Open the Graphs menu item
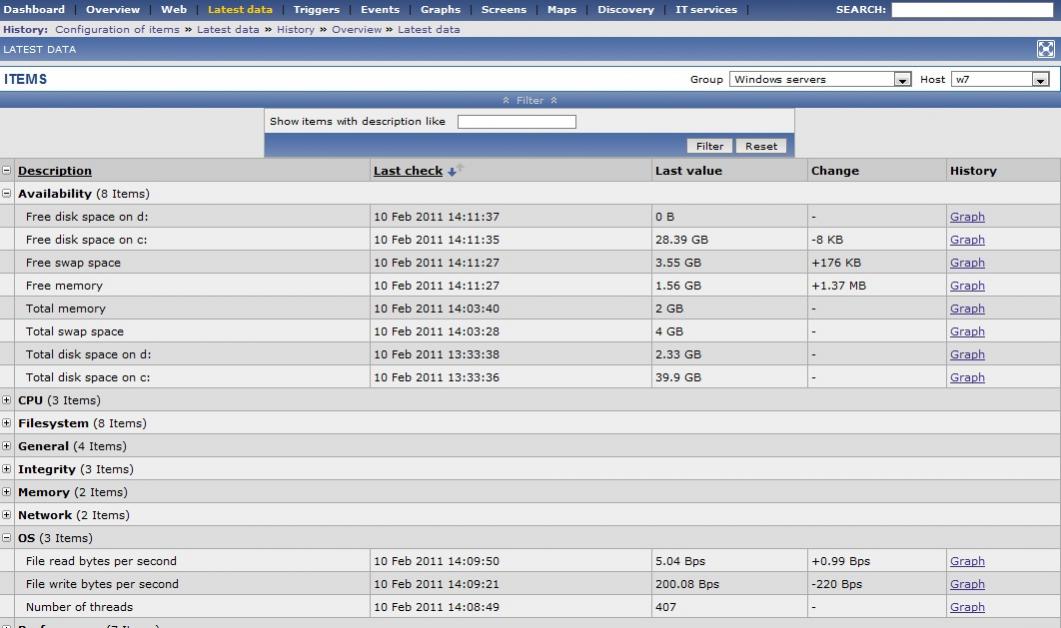 pos(440,9)
